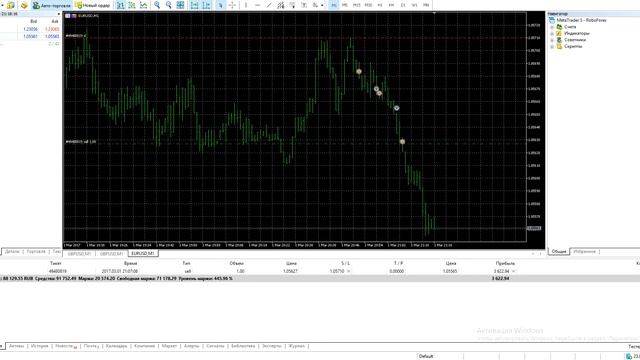Screen dimensions: 640x360
Task: Select the H1 timeframe button
Action: click(380, 5)
